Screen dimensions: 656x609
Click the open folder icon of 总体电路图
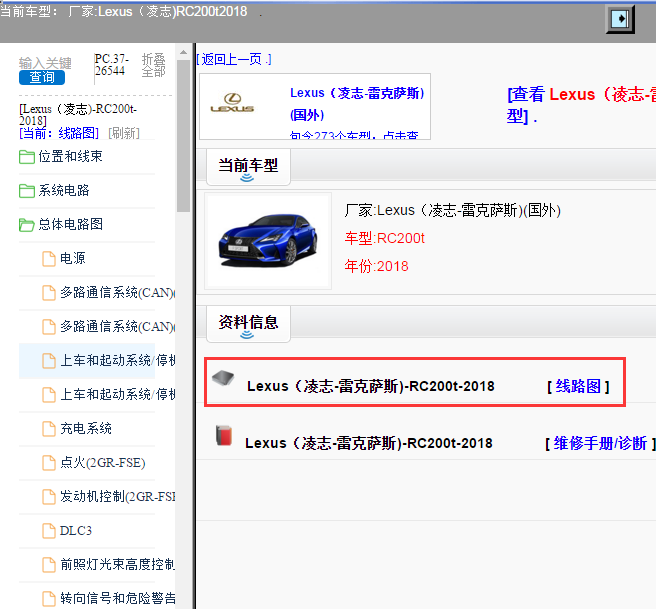[27, 225]
